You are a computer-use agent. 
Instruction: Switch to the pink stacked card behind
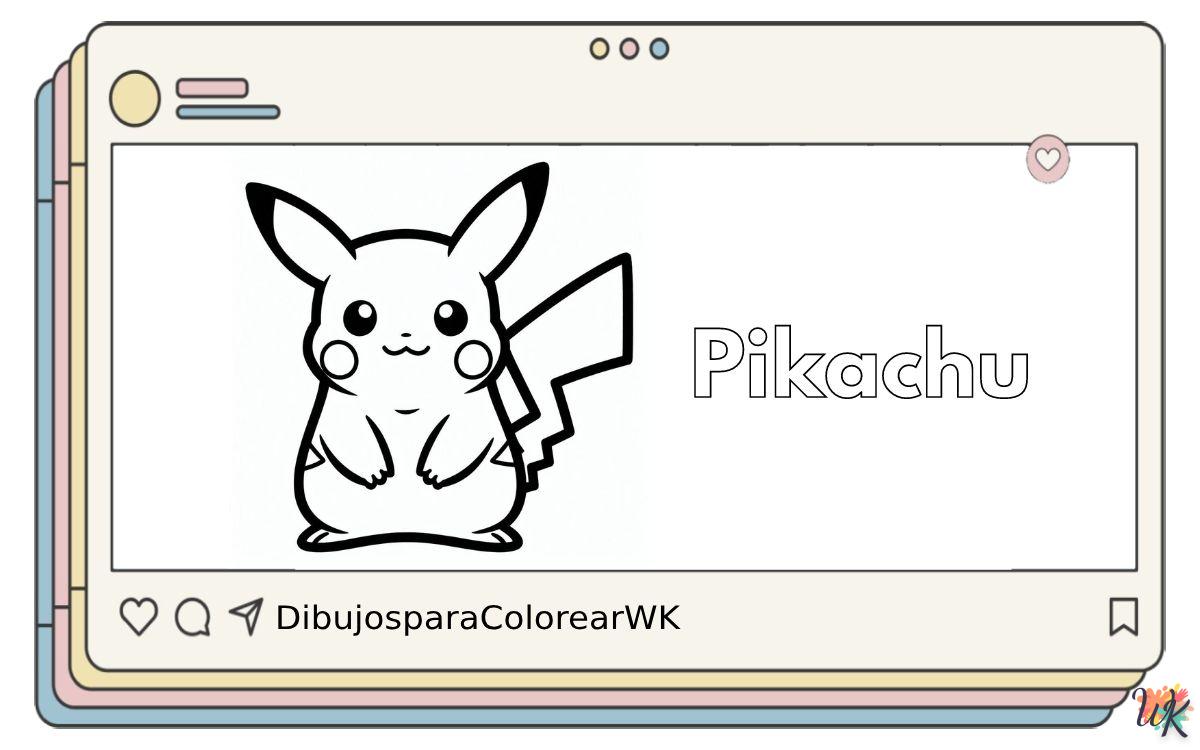point(62,400)
